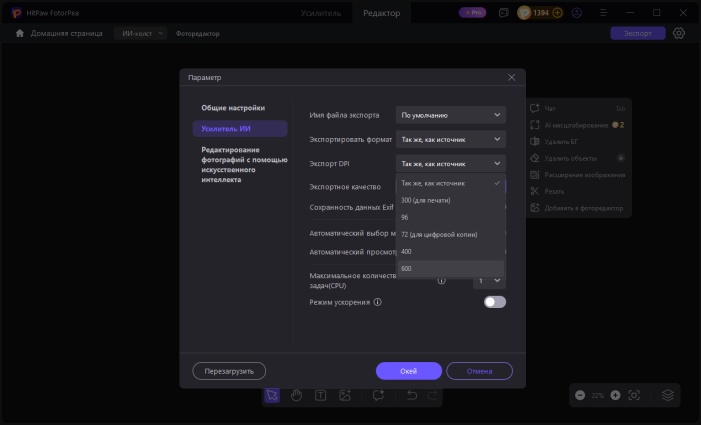Image resolution: width=701 pixels, height=425 pixels.
Task: Choose the 400 DPI option
Action: (451, 251)
